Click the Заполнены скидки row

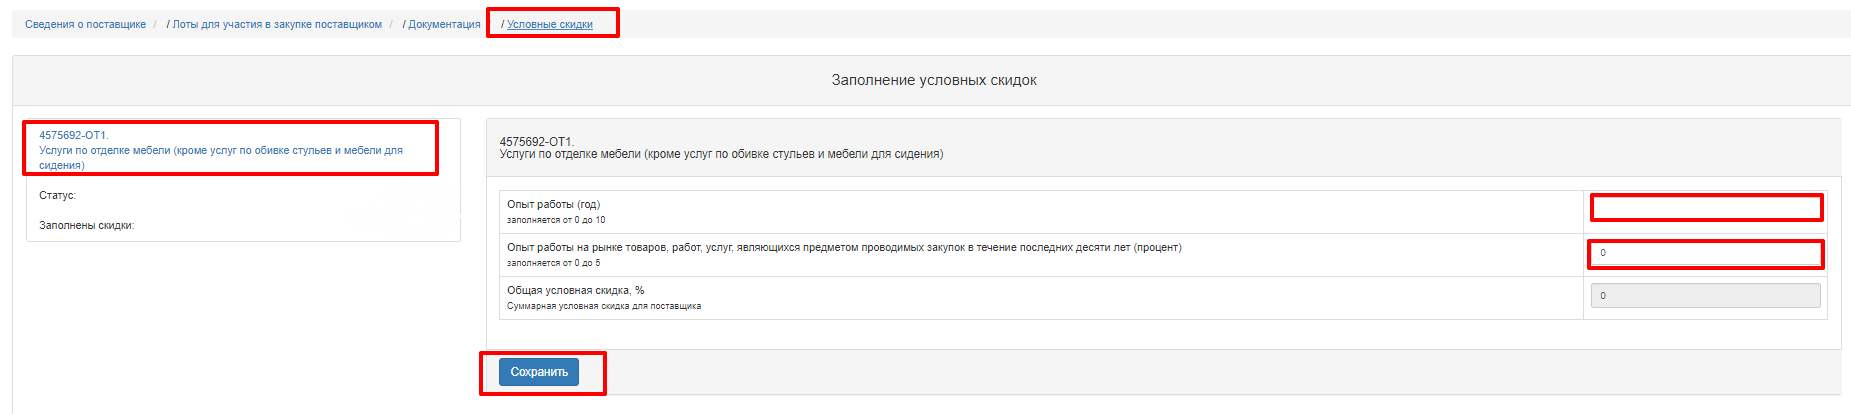(x=243, y=225)
